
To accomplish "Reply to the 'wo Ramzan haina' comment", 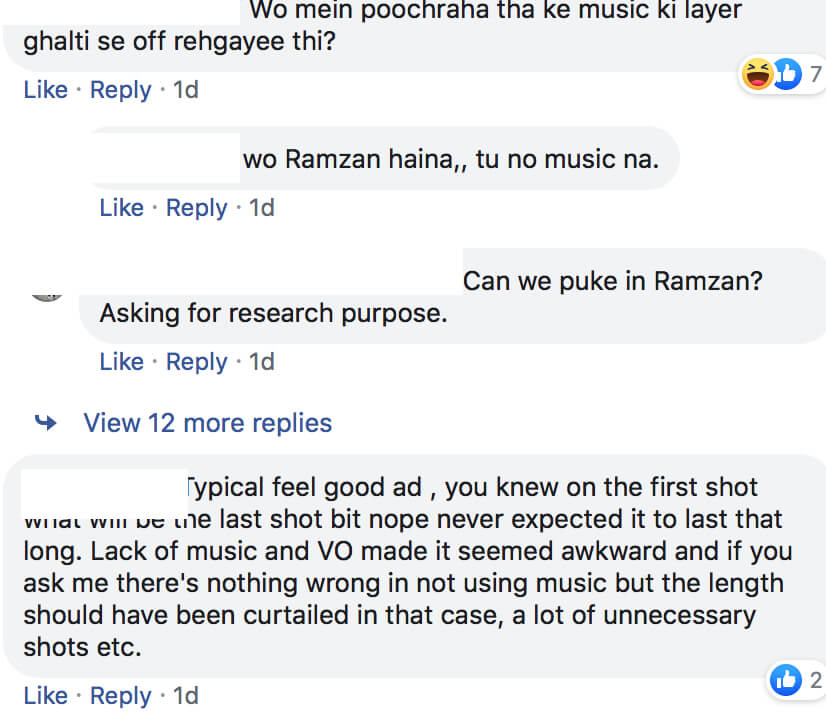I will (196, 208).
